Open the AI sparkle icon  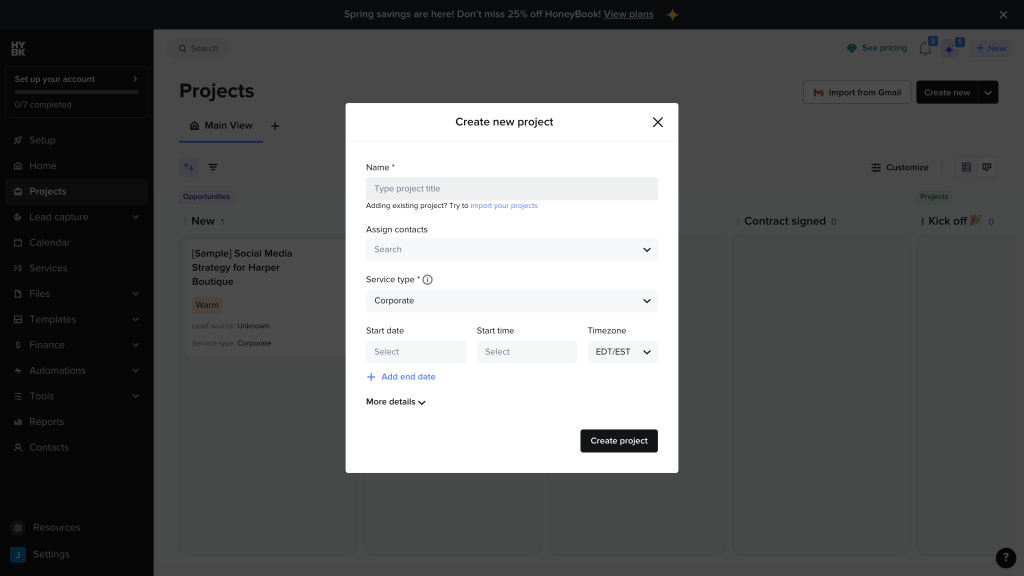click(x=950, y=49)
